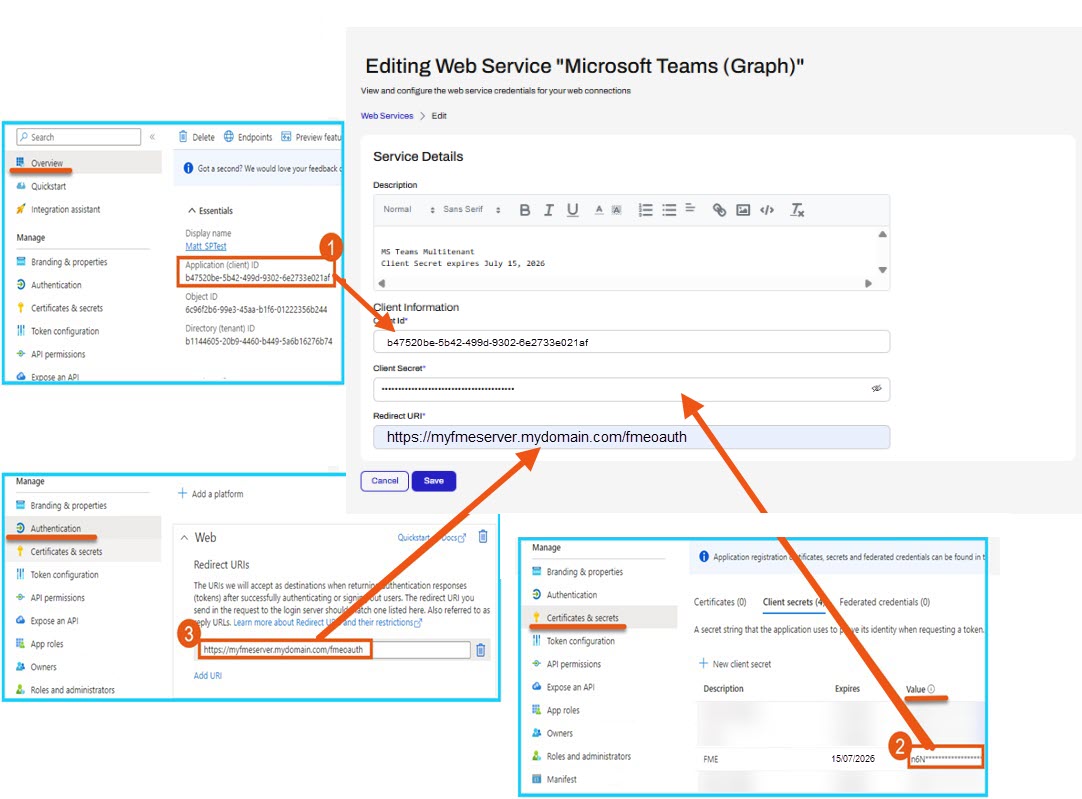
Task: Open App roles in bottom-left panel
Action: tap(46, 644)
